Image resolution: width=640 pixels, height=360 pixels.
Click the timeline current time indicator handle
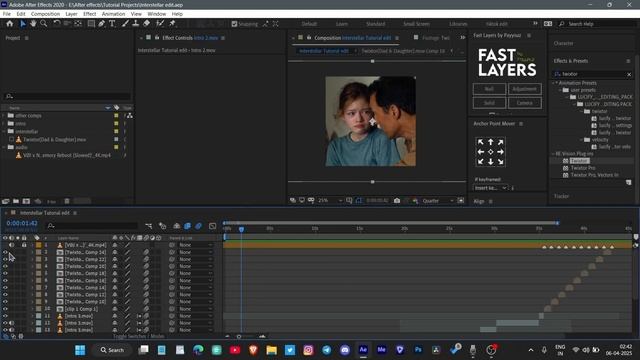point(241,230)
